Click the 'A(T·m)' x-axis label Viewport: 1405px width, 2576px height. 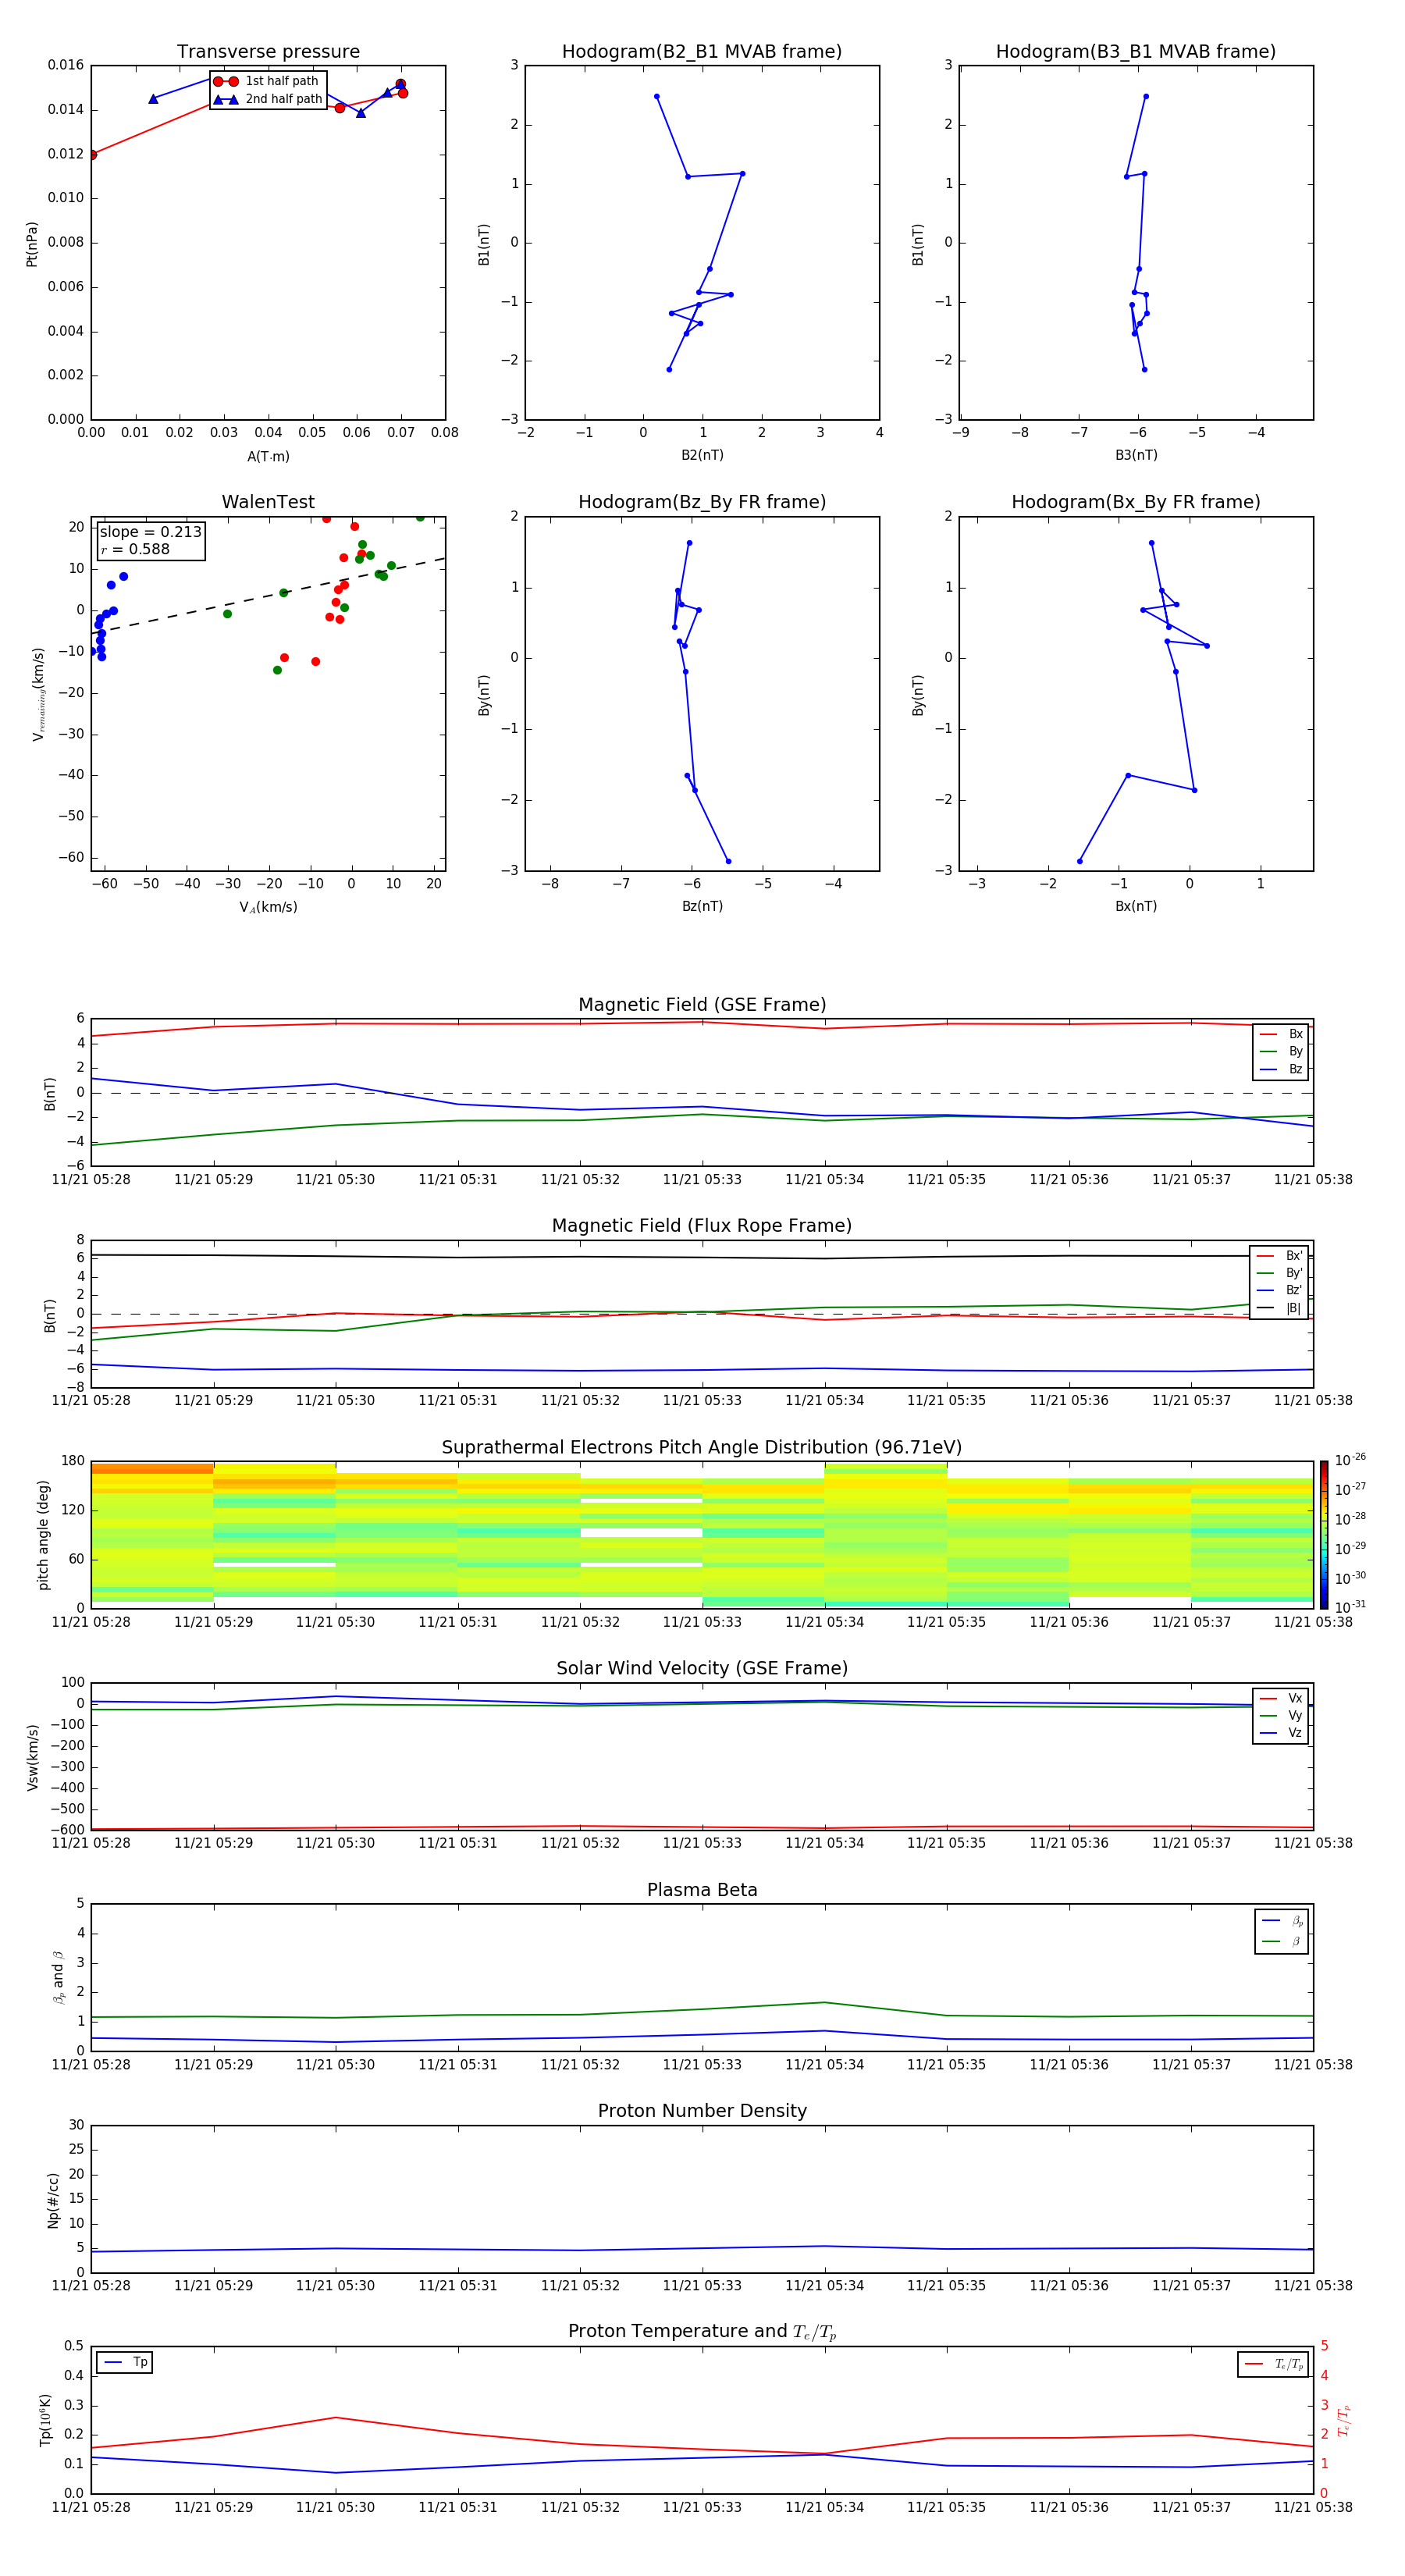pyautogui.click(x=268, y=457)
